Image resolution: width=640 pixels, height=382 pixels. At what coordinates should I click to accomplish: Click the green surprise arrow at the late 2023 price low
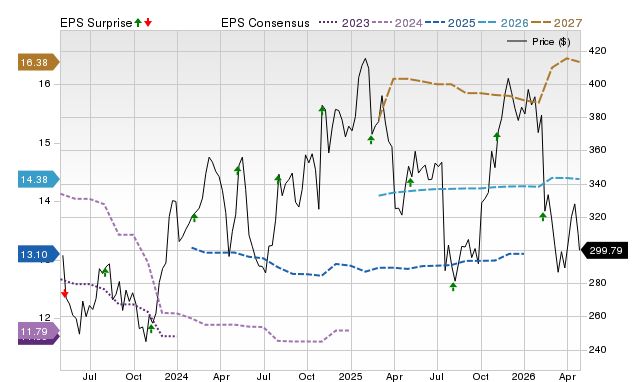tap(151, 328)
